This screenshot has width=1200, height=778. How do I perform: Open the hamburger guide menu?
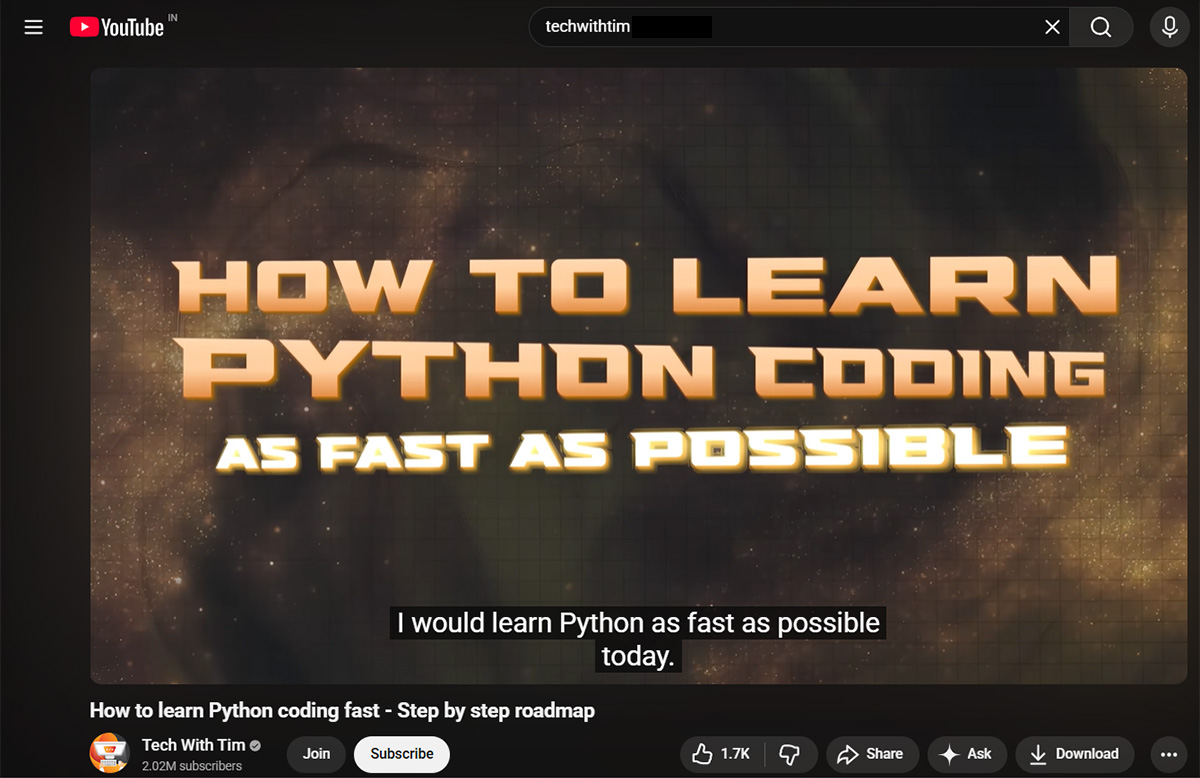pos(33,27)
